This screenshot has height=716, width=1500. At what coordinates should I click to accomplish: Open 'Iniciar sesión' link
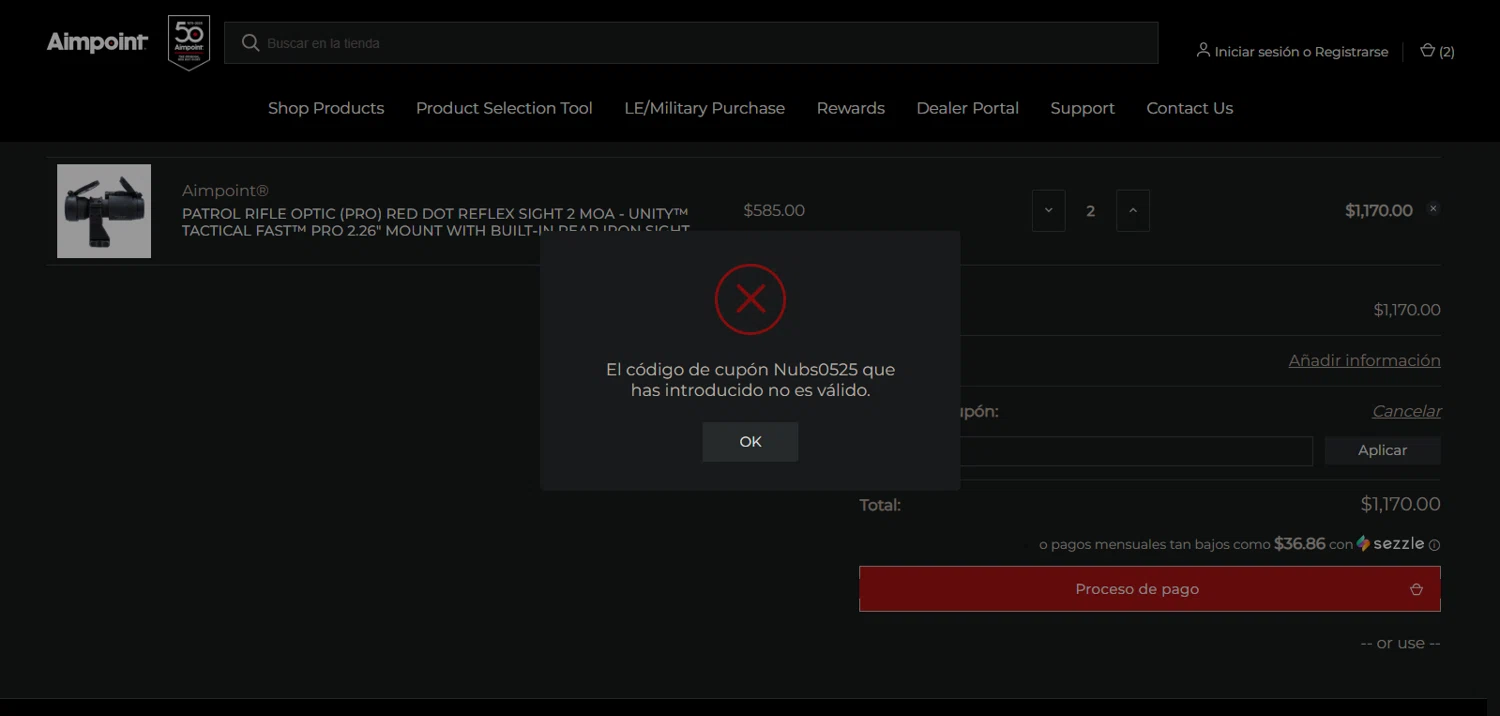click(x=1255, y=52)
